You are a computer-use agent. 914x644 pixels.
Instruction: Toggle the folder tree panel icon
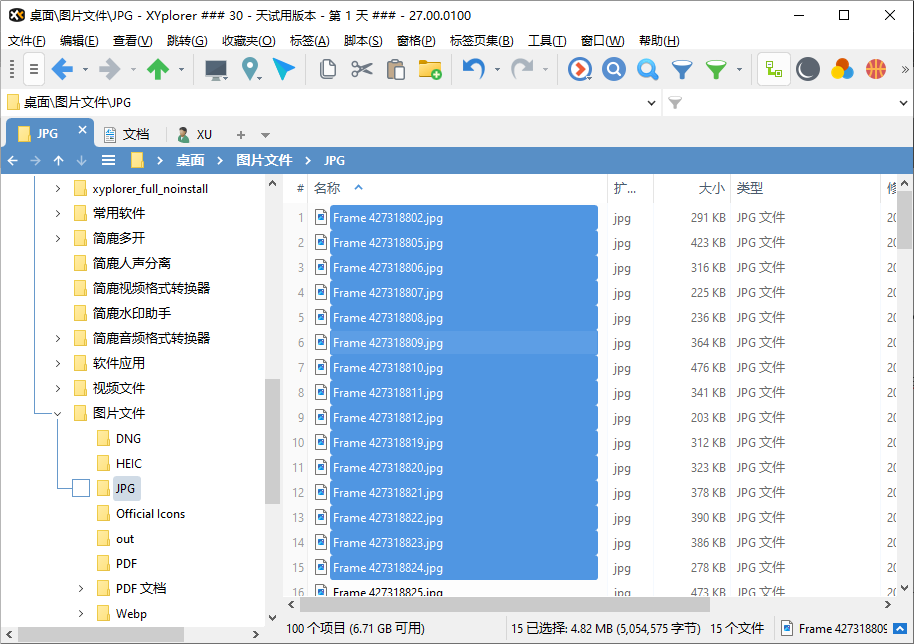point(773,69)
